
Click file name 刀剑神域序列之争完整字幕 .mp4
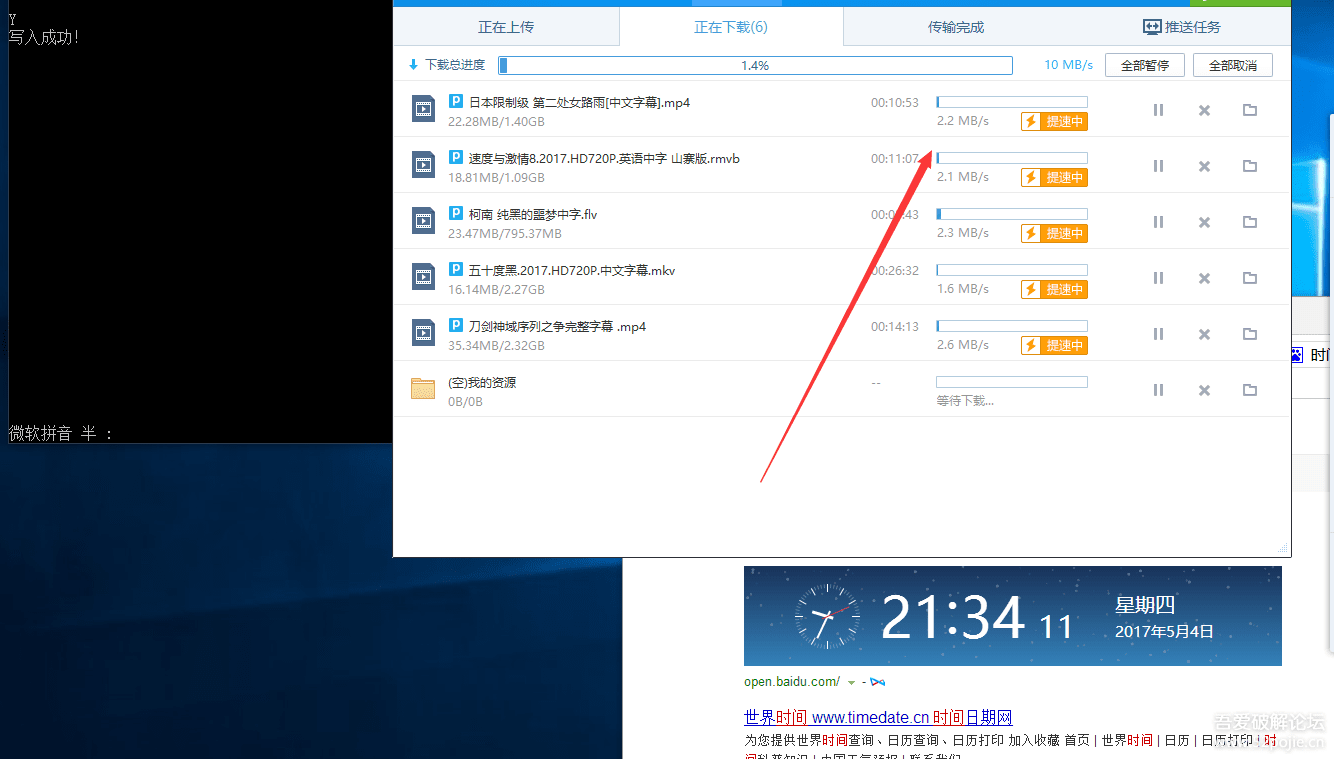tap(557, 326)
